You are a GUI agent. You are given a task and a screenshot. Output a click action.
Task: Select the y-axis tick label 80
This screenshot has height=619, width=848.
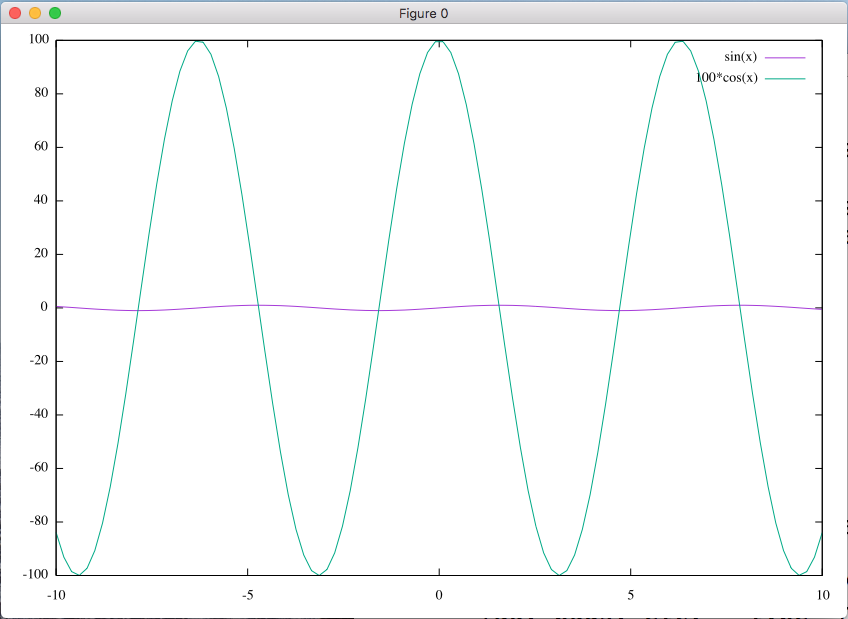tap(42, 94)
